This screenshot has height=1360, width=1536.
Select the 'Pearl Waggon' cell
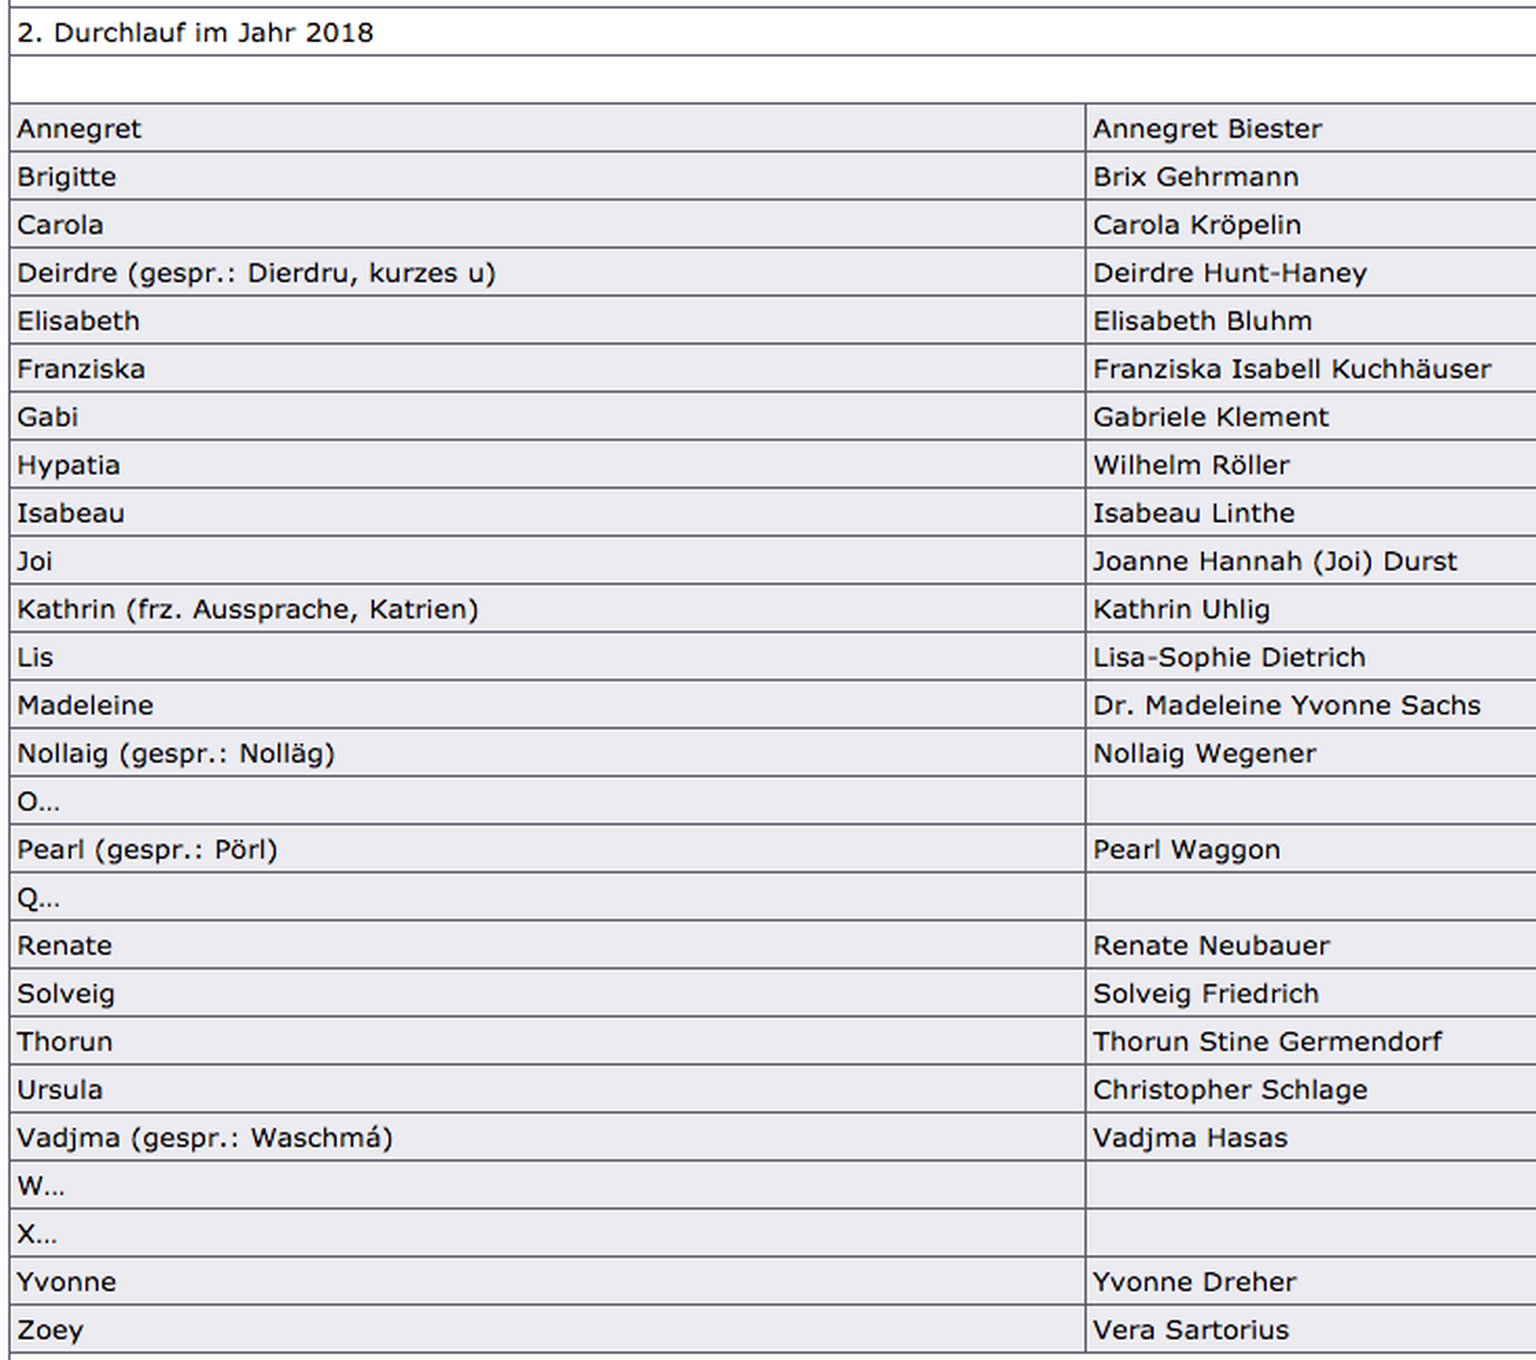(x=1186, y=849)
